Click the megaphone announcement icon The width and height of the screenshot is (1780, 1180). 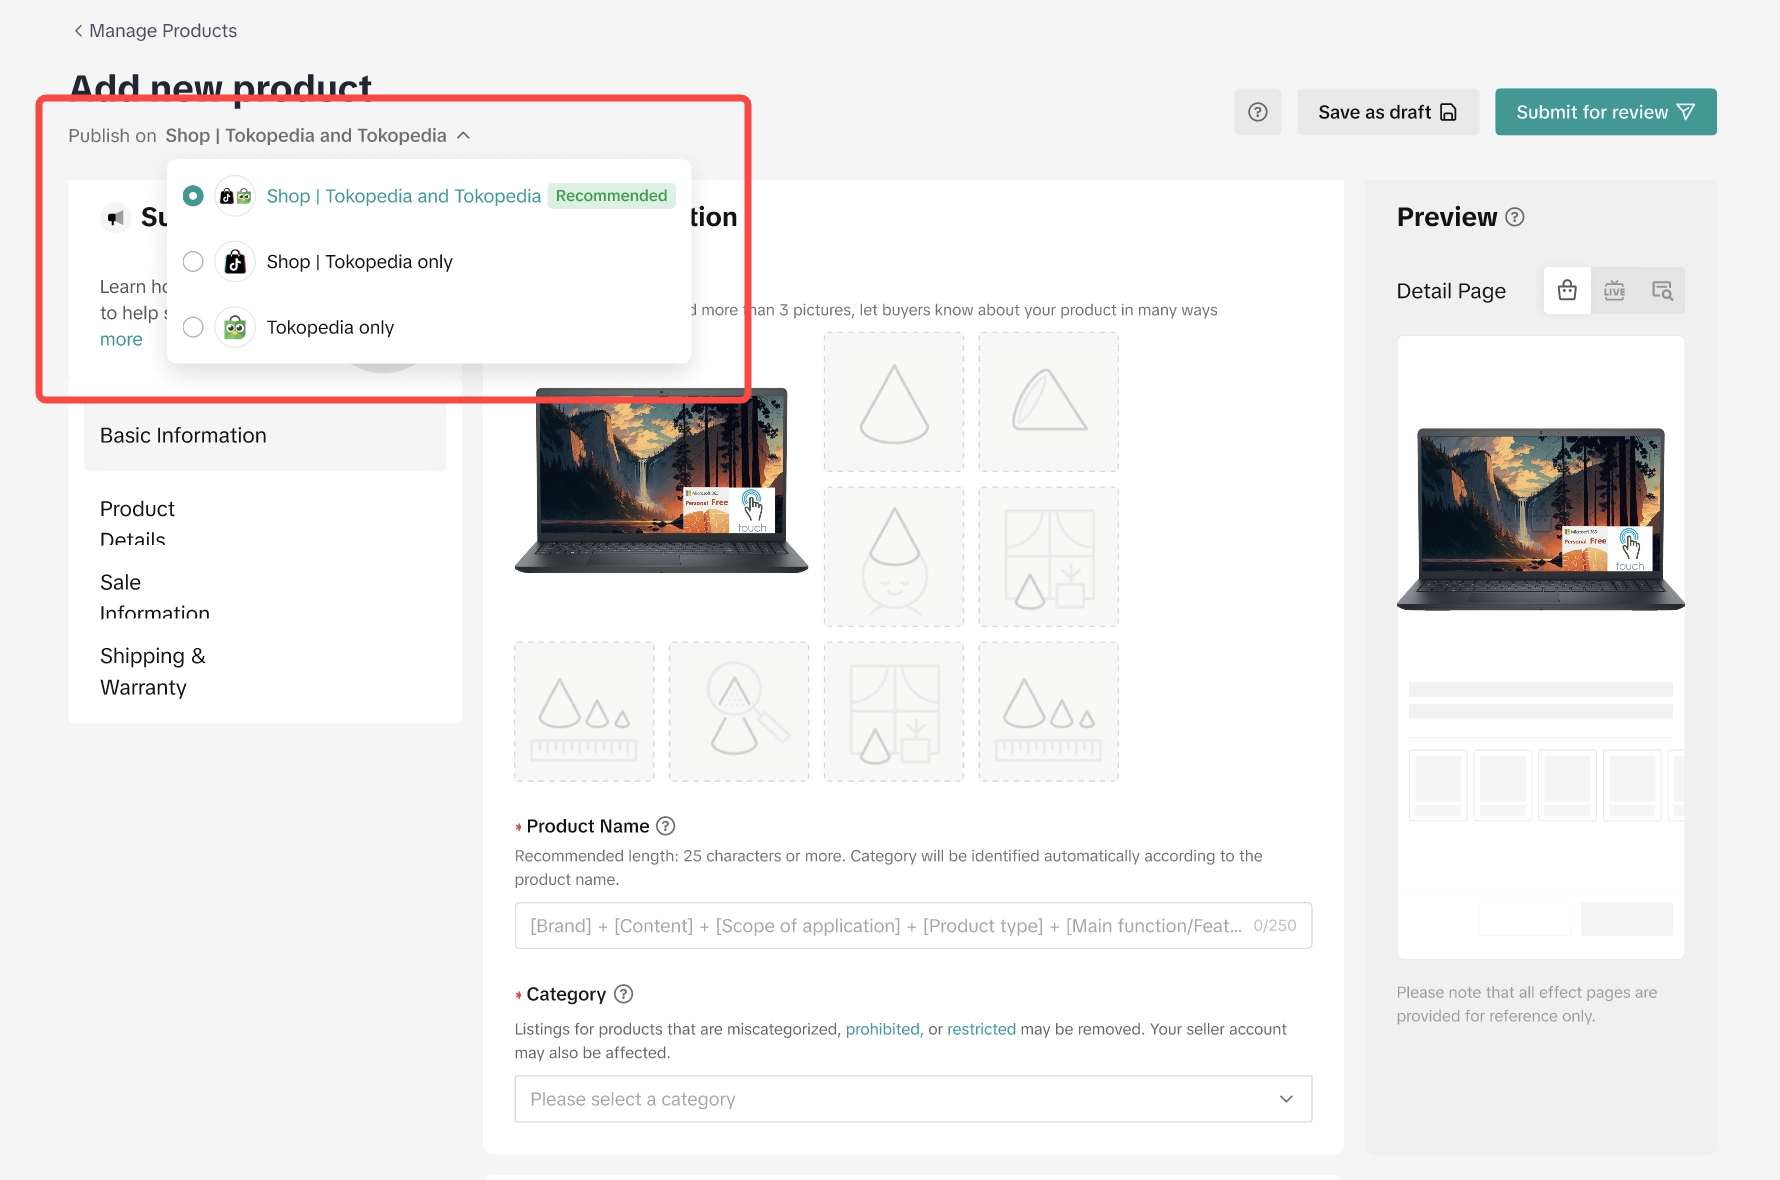[116, 217]
